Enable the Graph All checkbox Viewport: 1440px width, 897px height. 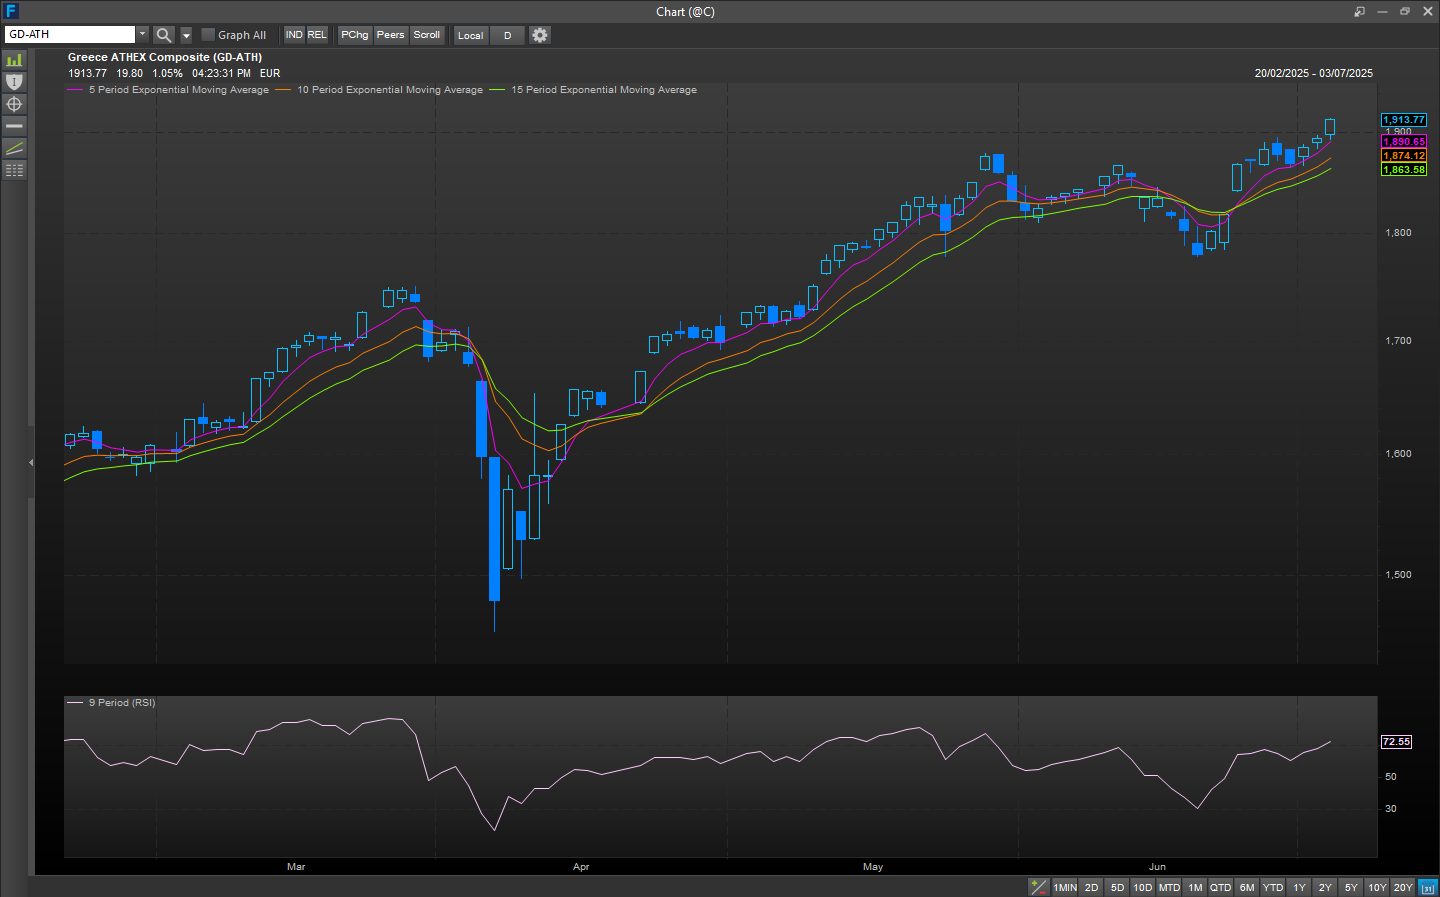click(x=208, y=35)
